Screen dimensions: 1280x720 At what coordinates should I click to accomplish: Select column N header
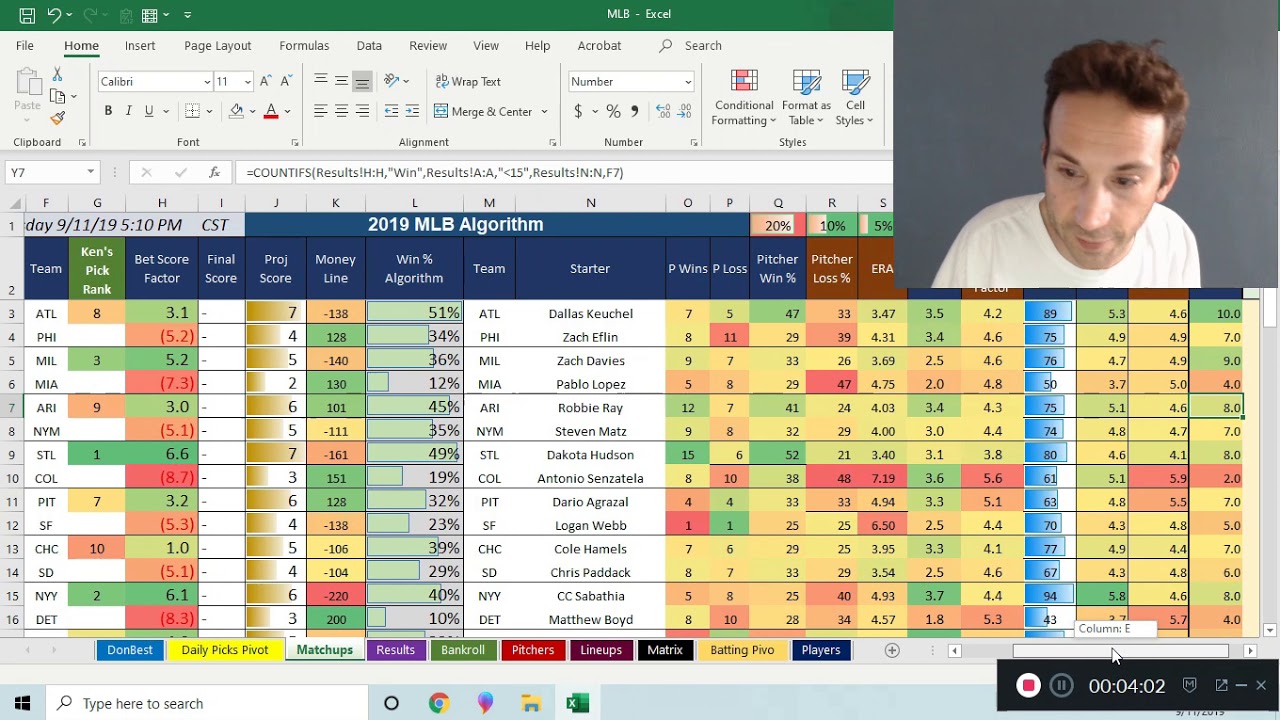pyautogui.click(x=590, y=203)
